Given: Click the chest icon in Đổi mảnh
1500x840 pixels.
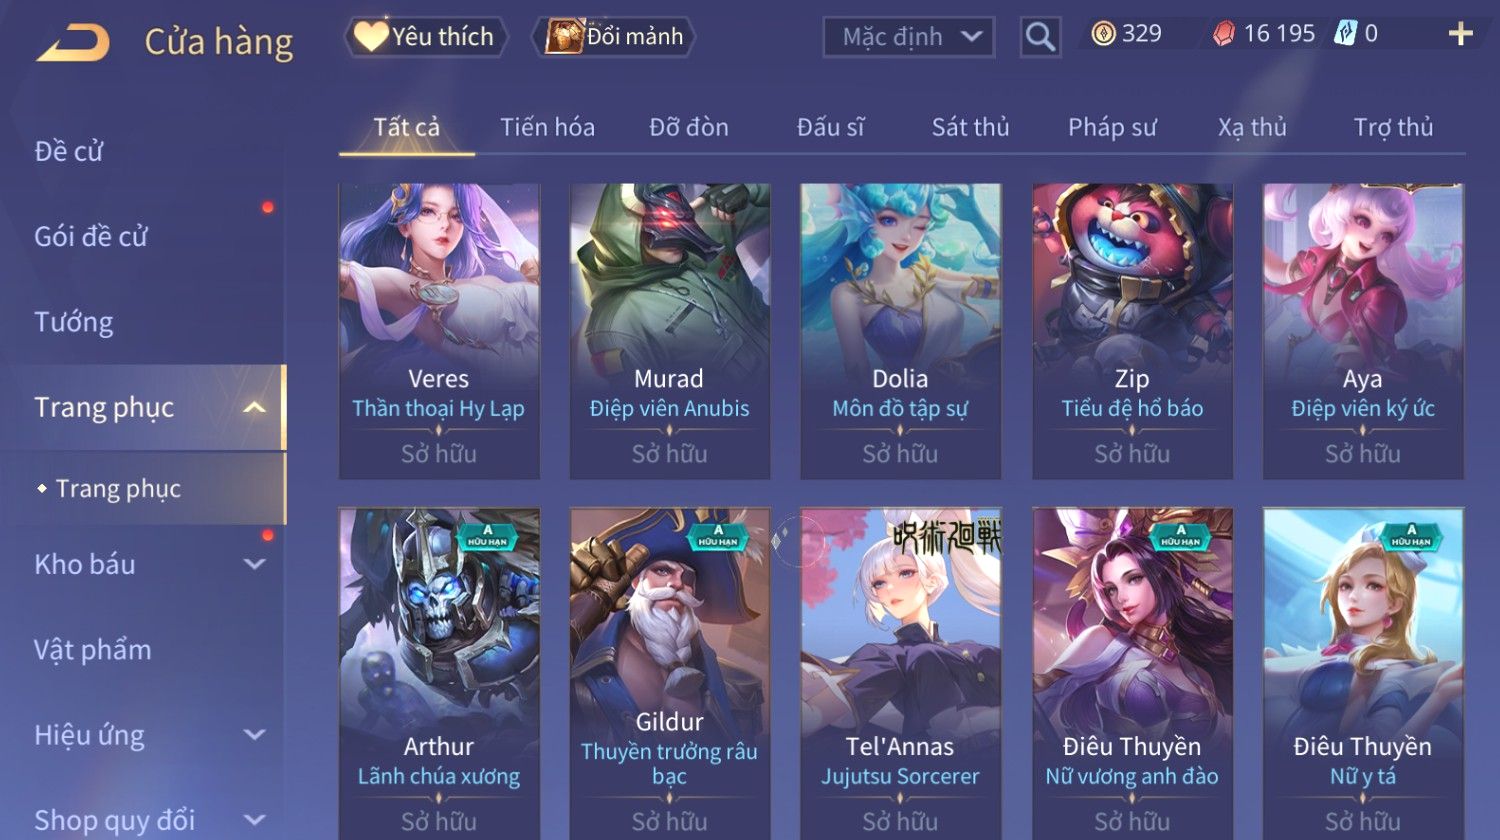Looking at the screenshot, I should pyautogui.click(x=564, y=36).
